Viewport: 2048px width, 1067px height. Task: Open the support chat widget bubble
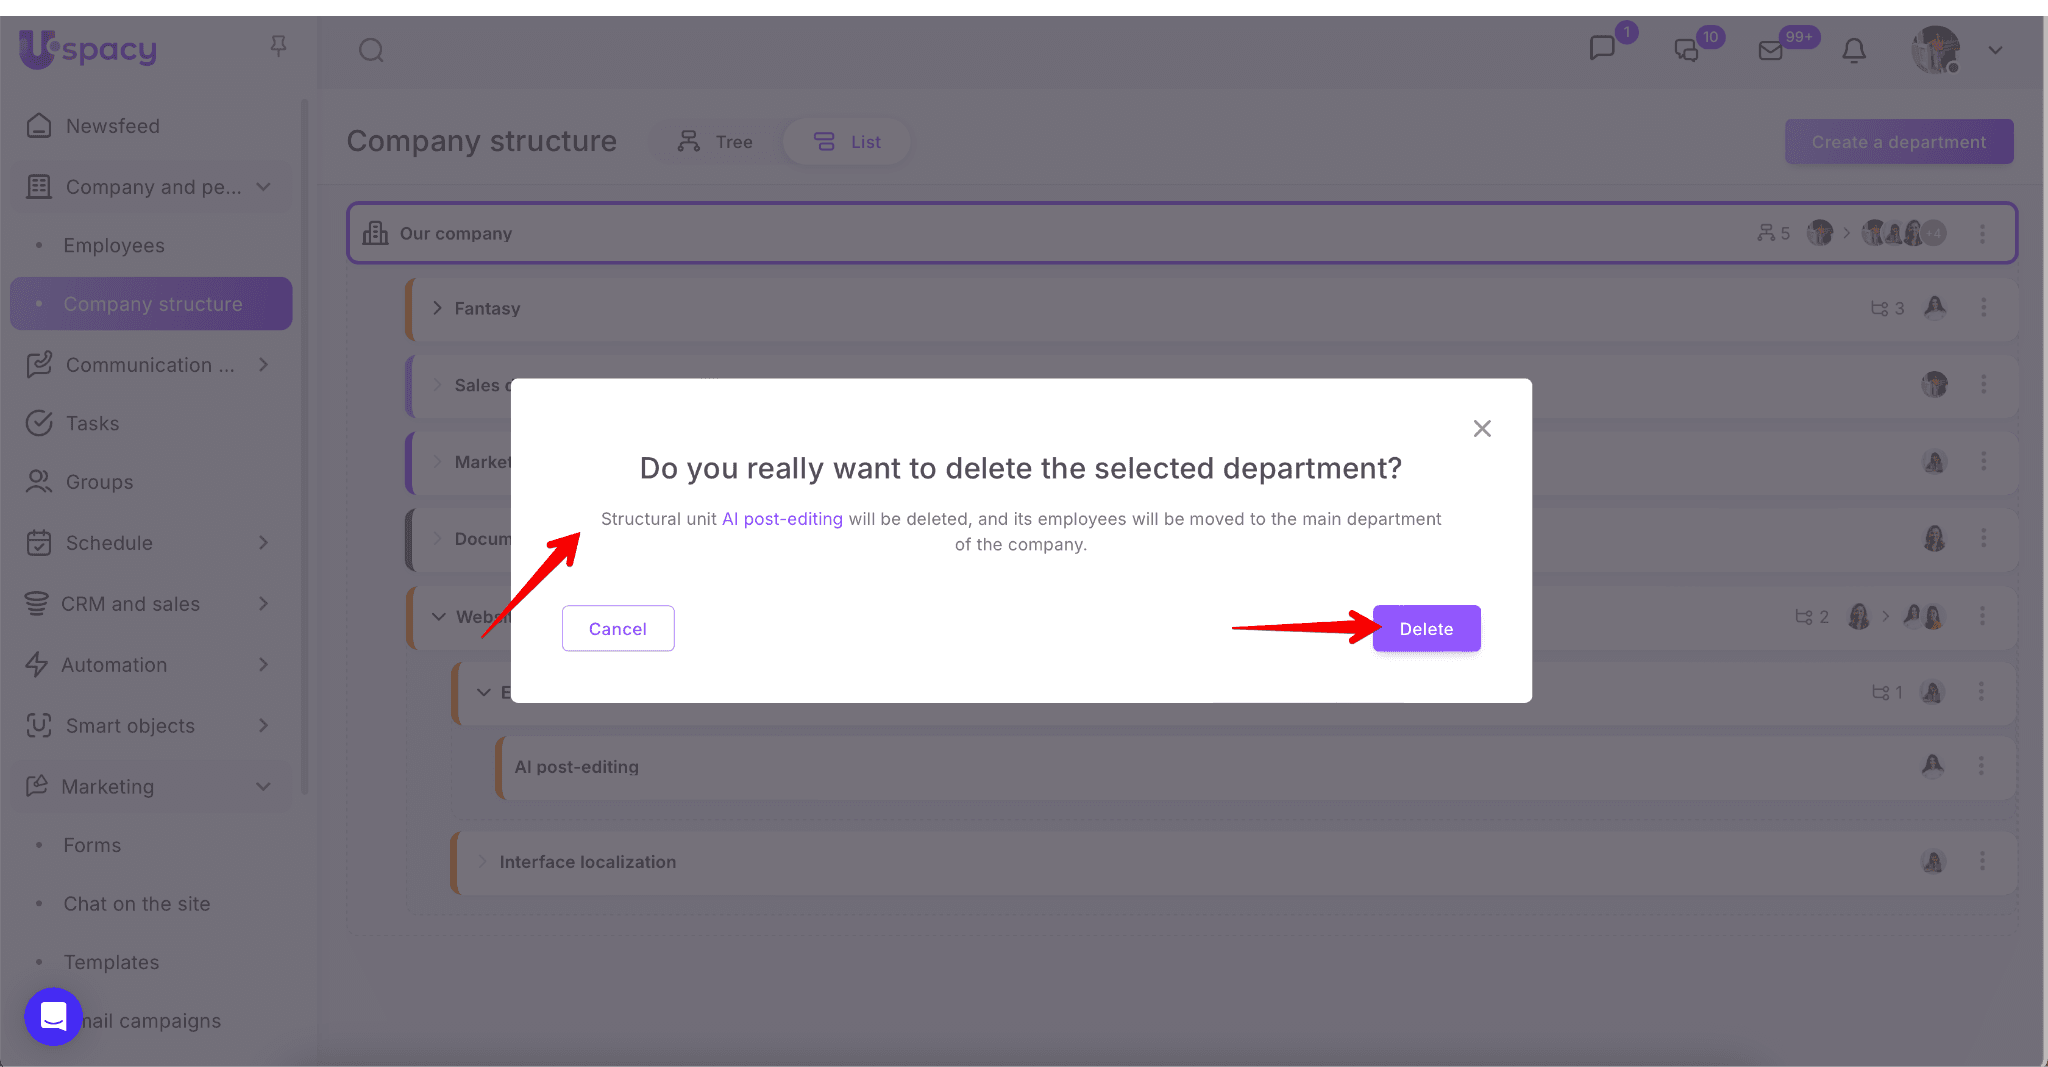[x=53, y=1016]
